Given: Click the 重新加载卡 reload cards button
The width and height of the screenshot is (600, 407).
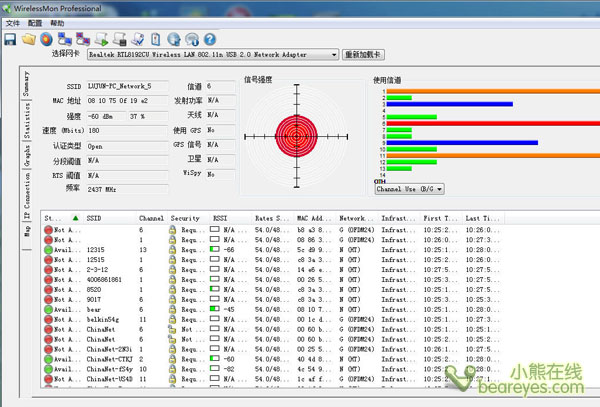Looking at the screenshot, I should click(x=363, y=55).
